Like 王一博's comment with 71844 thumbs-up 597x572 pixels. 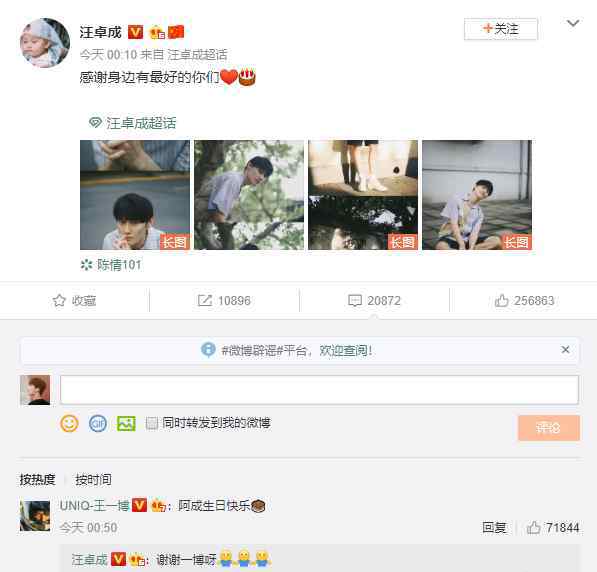(533, 527)
